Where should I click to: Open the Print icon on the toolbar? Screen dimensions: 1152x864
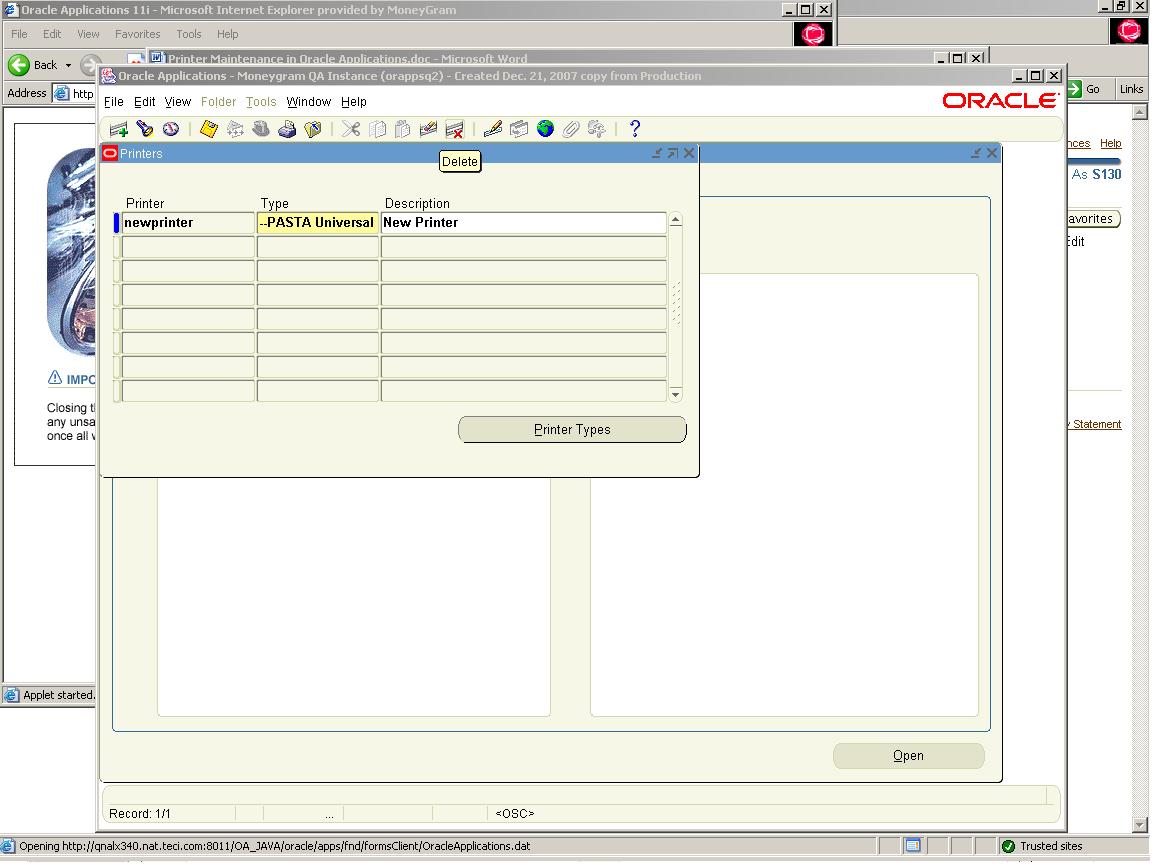[x=288, y=129]
